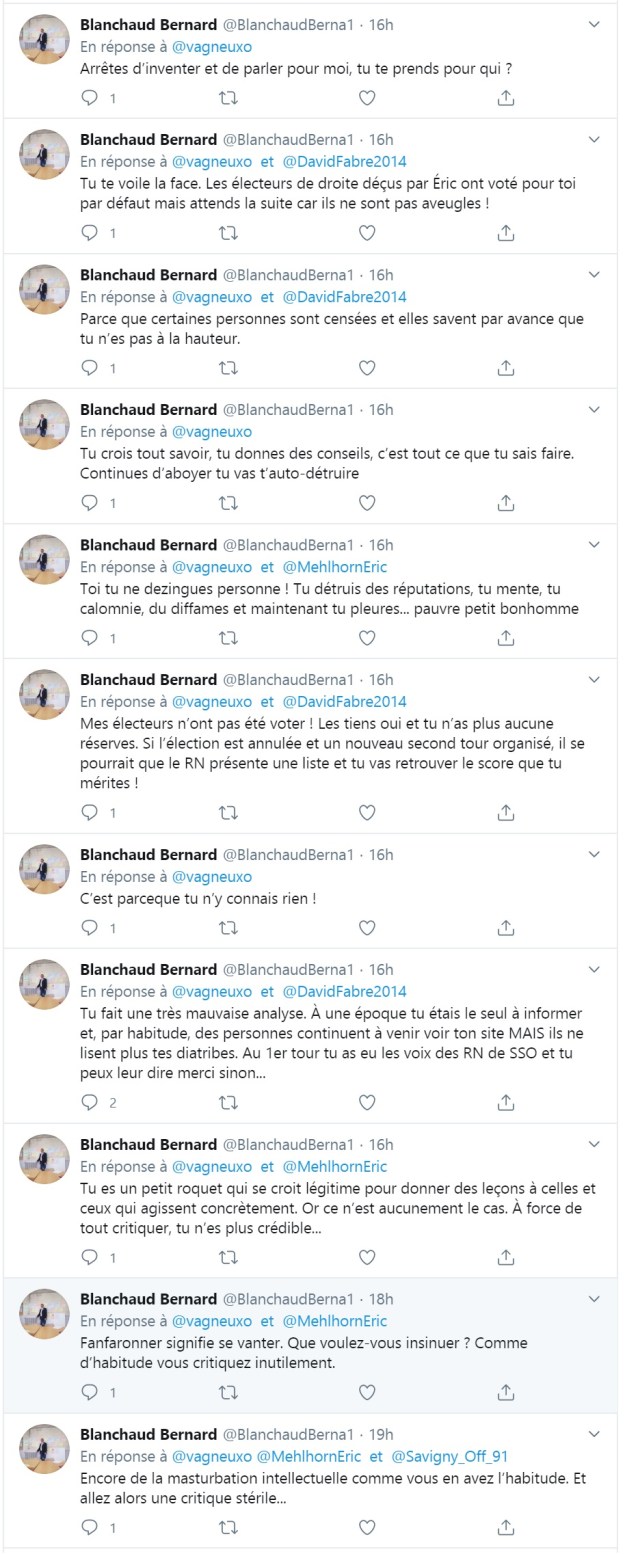The height and width of the screenshot is (1554, 625).
Task: Expand options menu for 'Tu crois tout savoir' tweet
Action: pos(594,409)
